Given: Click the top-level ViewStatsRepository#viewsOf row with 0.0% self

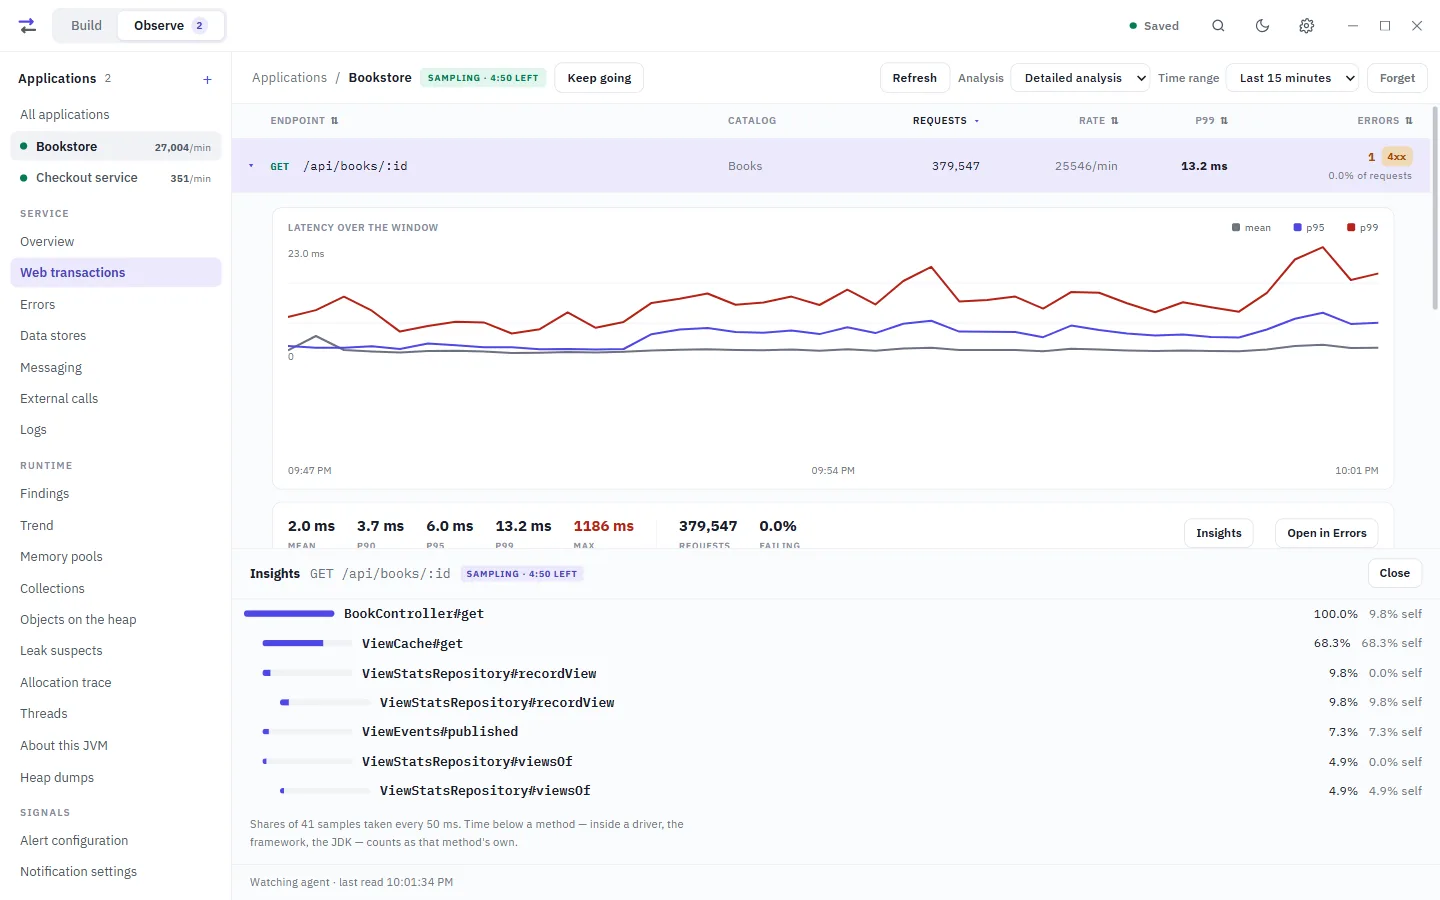Looking at the screenshot, I should pyautogui.click(x=832, y=762).
